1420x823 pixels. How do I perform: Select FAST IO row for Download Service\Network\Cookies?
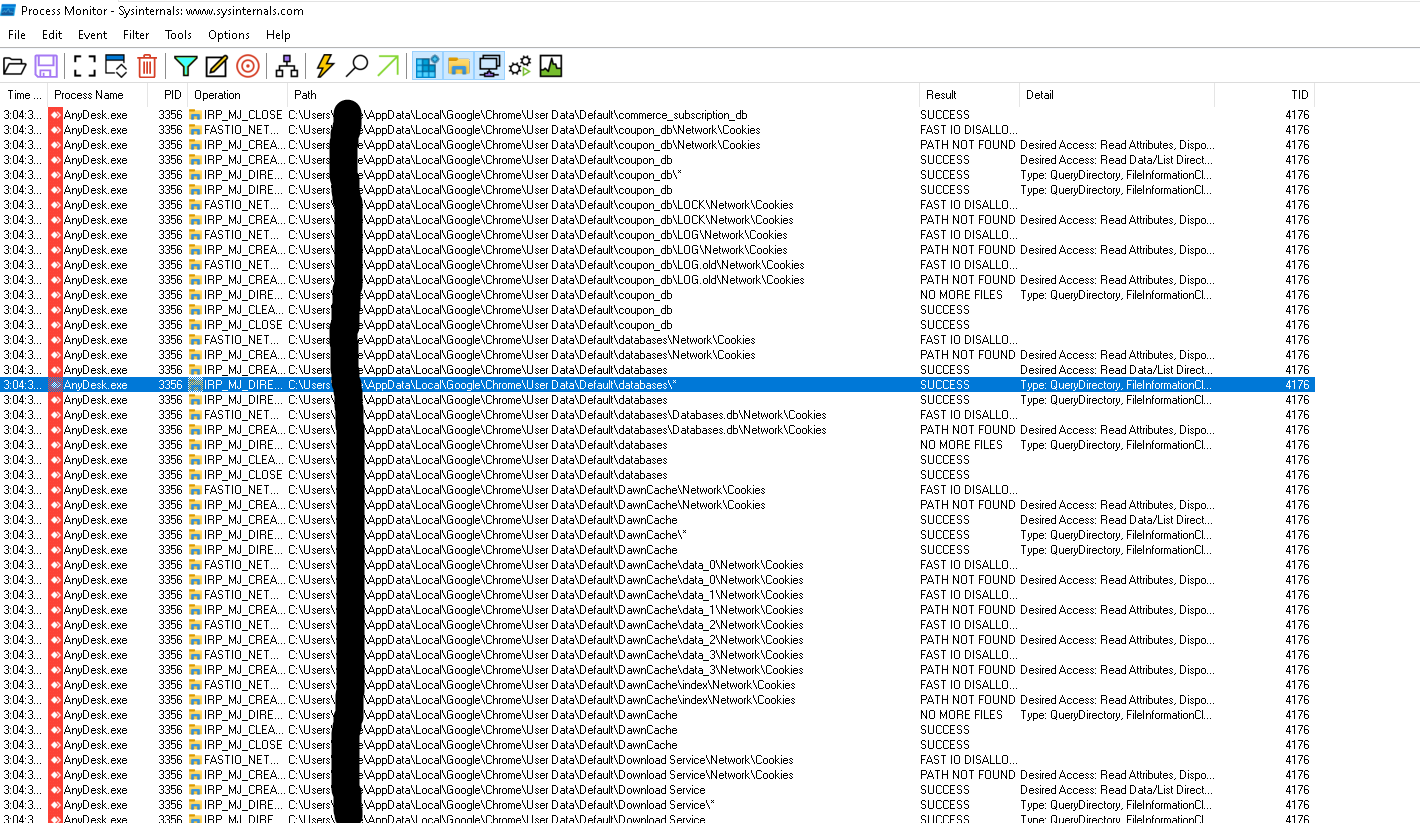tap(657, 760)
